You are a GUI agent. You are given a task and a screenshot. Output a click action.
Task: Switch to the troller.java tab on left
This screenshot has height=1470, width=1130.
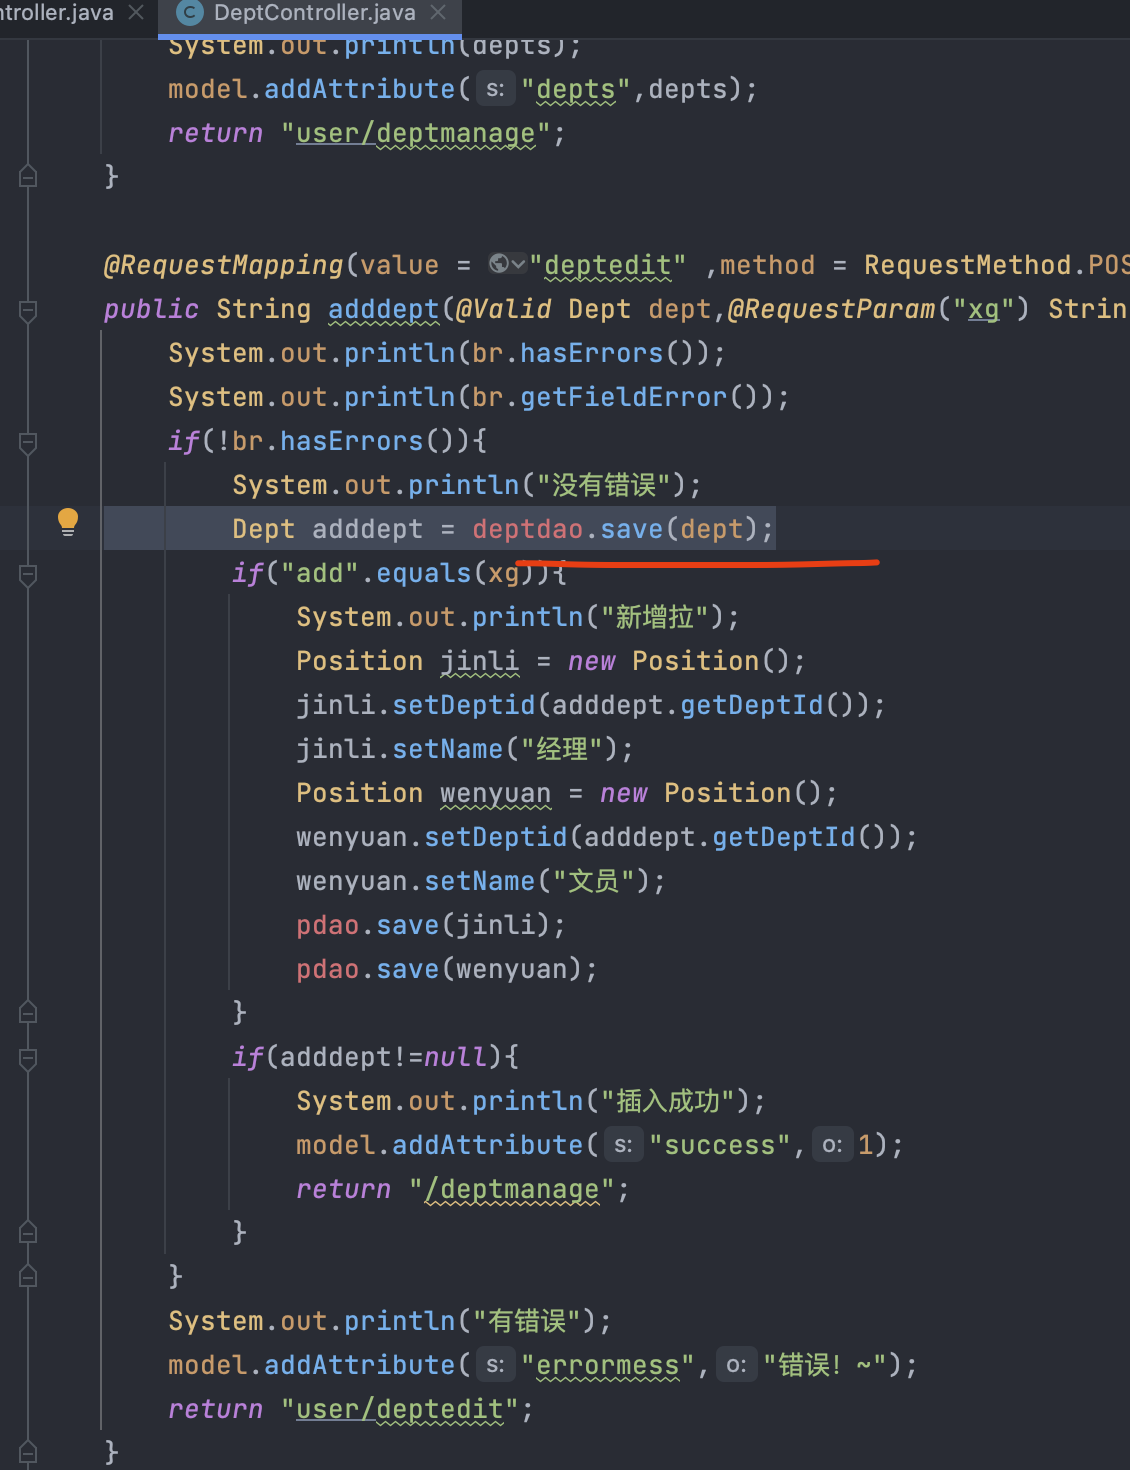[56, 13]
